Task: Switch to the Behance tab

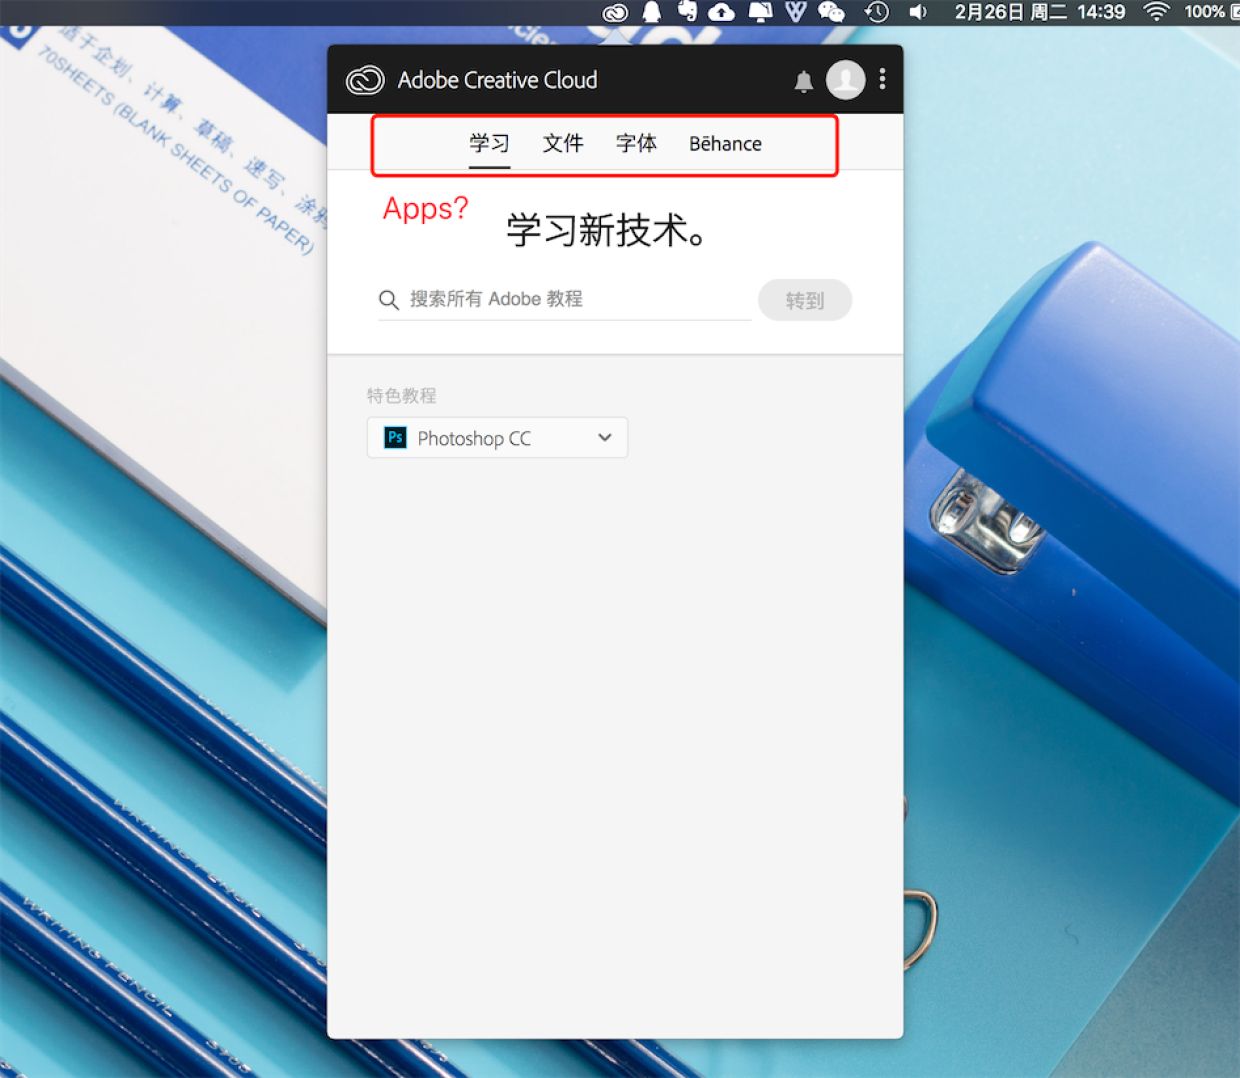Action: pyautogui.click(x=725, y=144)
